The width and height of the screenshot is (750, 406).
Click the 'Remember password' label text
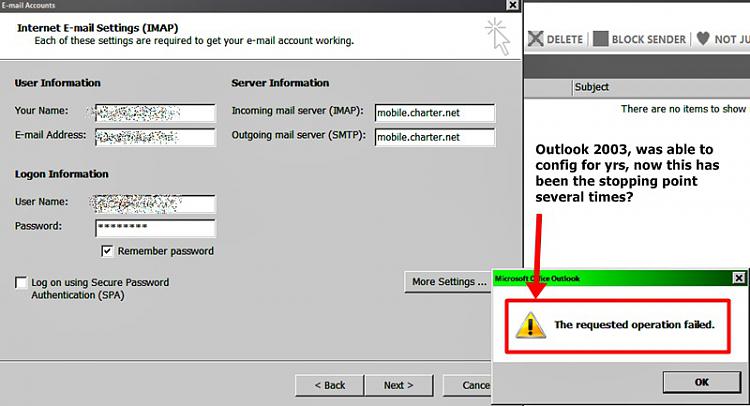165,251
